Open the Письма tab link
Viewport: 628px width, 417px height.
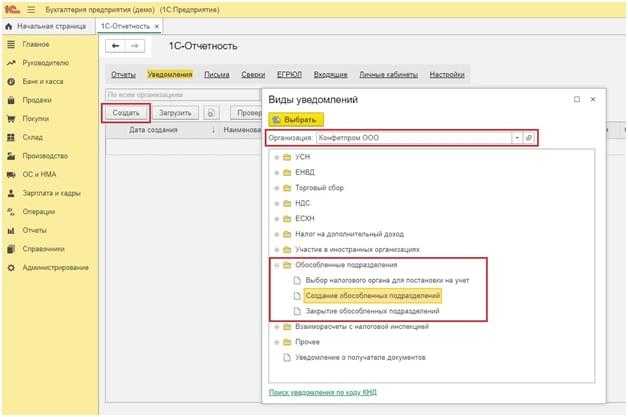coord(217,75)
